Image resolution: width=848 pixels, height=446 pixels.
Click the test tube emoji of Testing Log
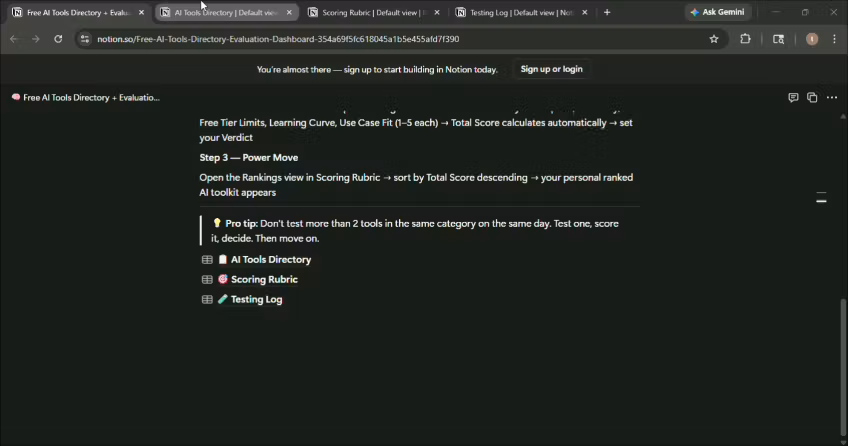point(222,299)
